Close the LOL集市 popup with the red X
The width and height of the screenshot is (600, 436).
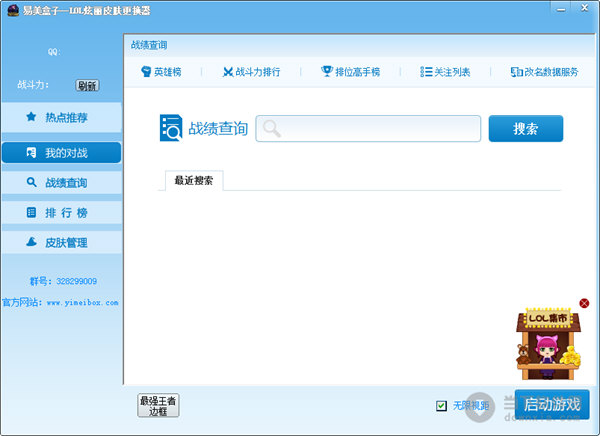[x=584, y=303]
